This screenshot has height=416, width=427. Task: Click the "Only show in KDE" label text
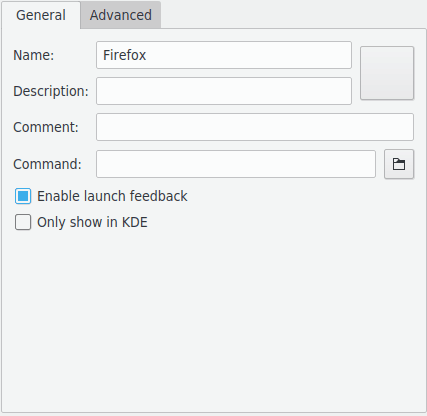click(x=92, y=222)
